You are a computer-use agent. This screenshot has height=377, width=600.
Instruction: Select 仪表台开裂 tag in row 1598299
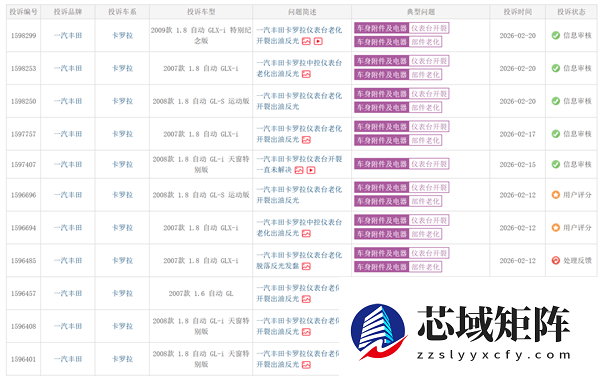(x=429, y=28)
